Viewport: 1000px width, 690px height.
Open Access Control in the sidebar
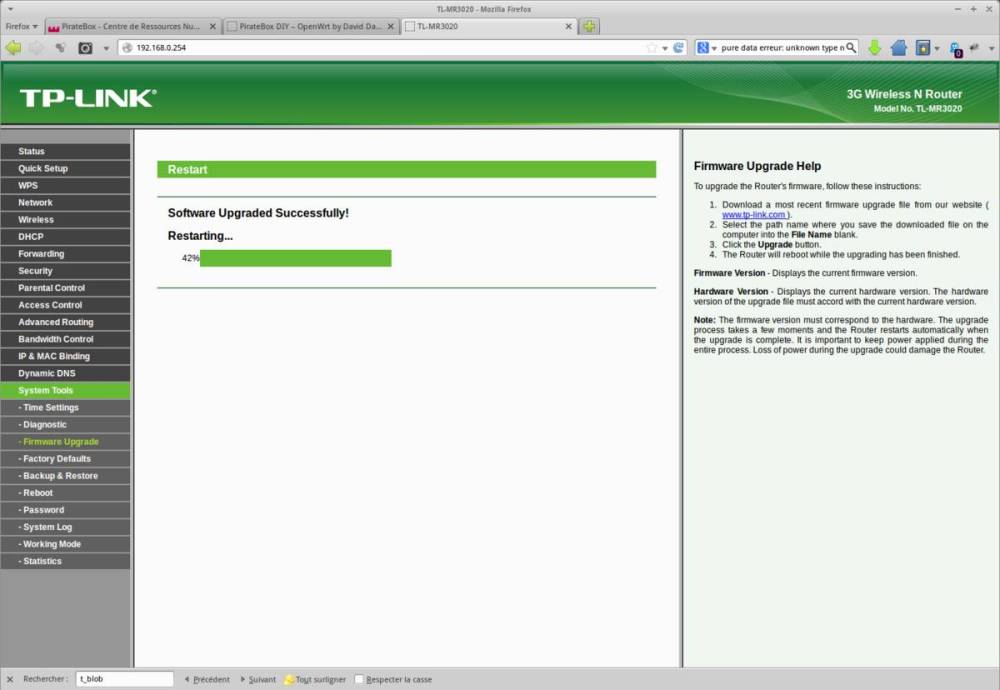point(65,305)
